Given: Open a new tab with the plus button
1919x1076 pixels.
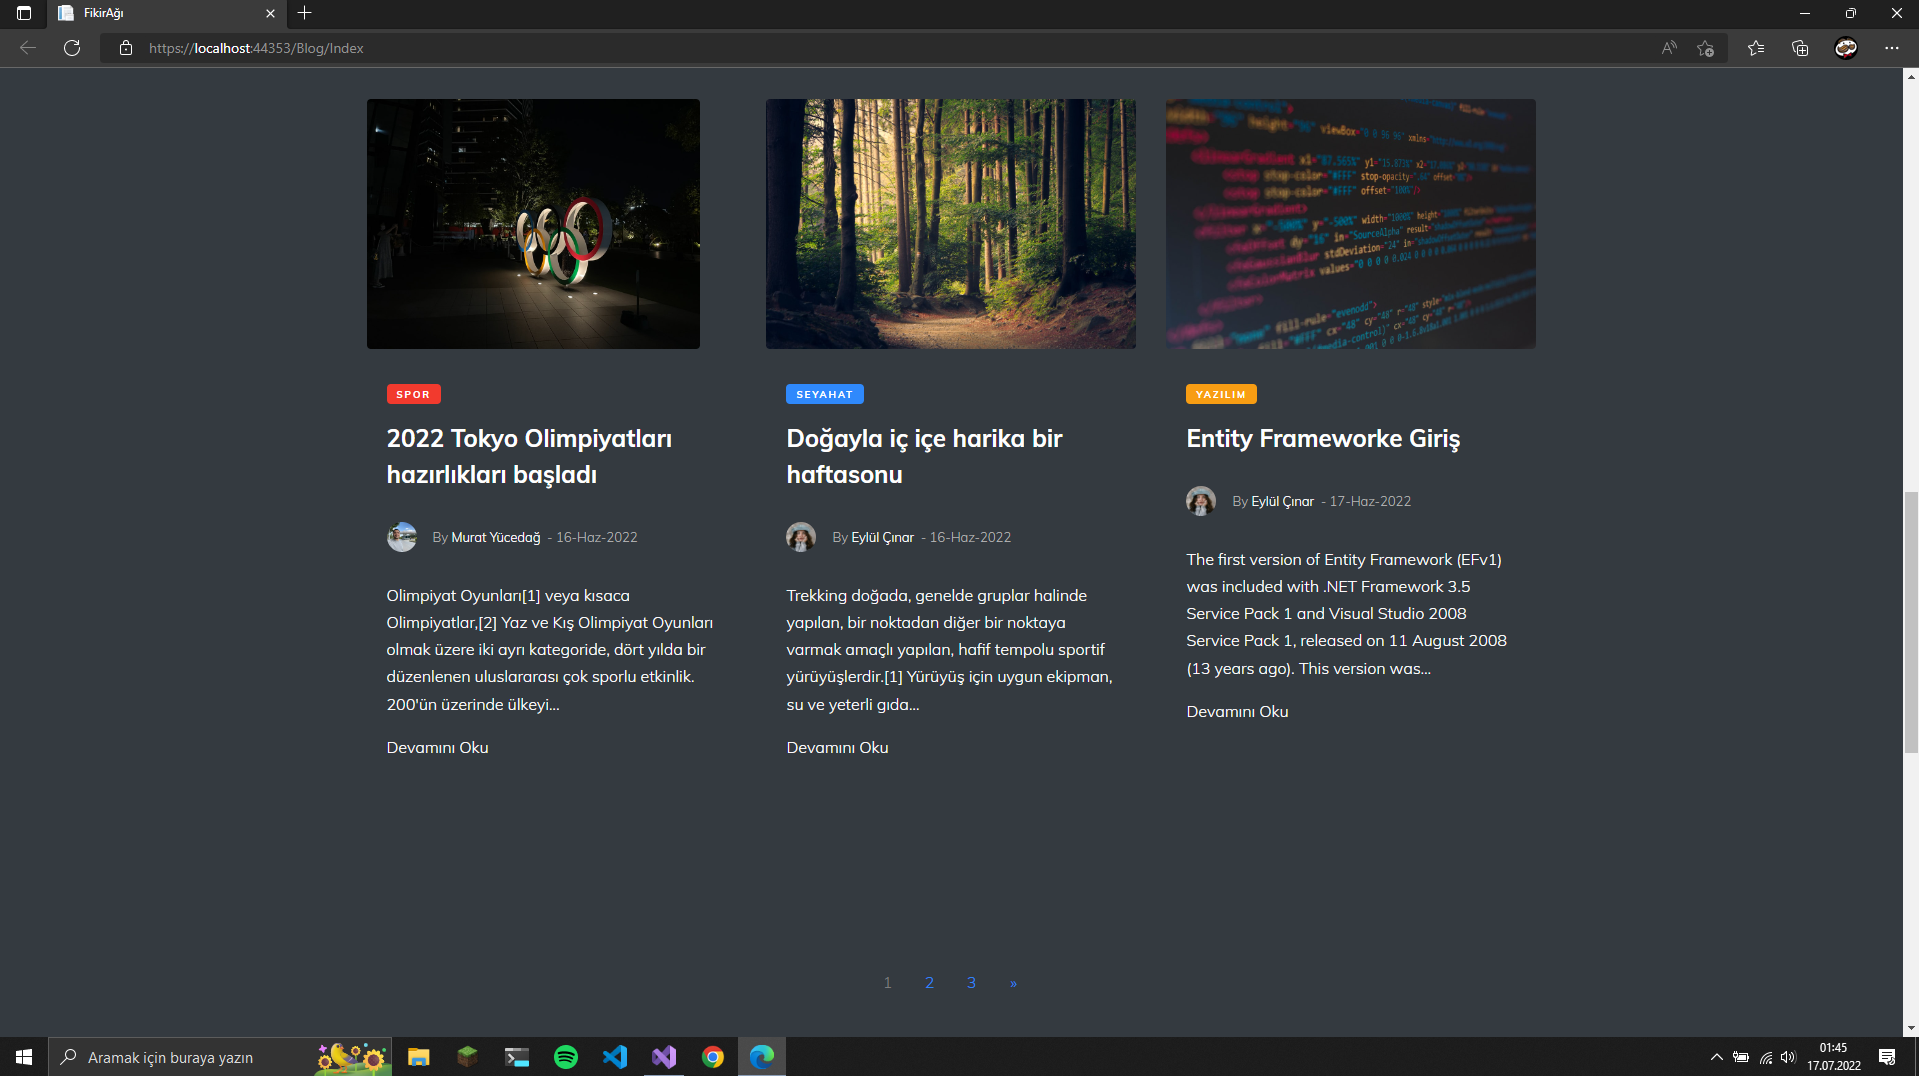Looking at the screenshot, I should pos(305,13).
